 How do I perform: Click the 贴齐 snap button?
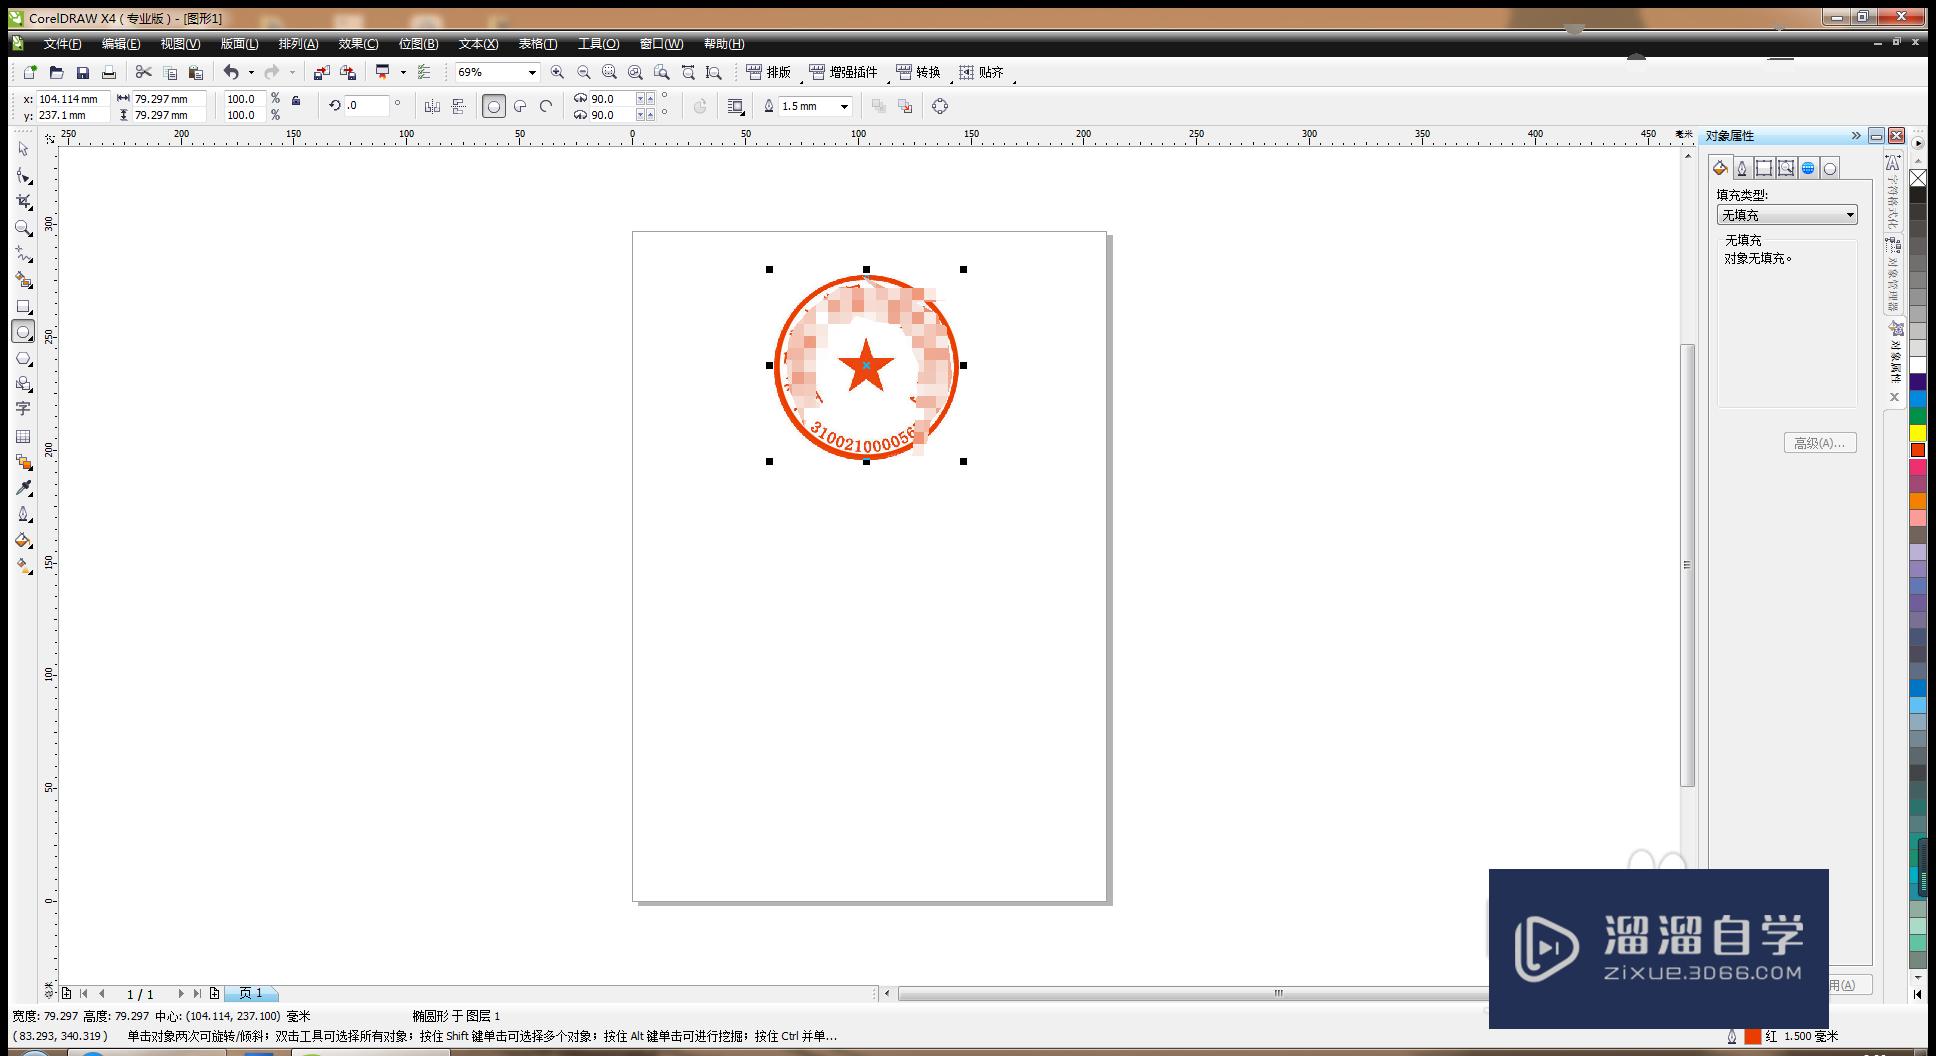tap(981, 72)
